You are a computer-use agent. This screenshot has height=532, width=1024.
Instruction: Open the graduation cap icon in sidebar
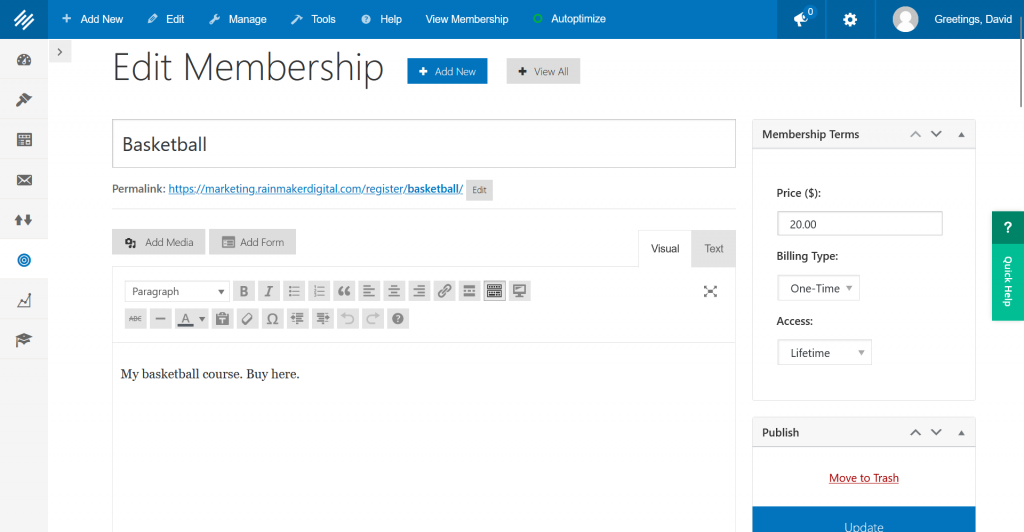24,340
